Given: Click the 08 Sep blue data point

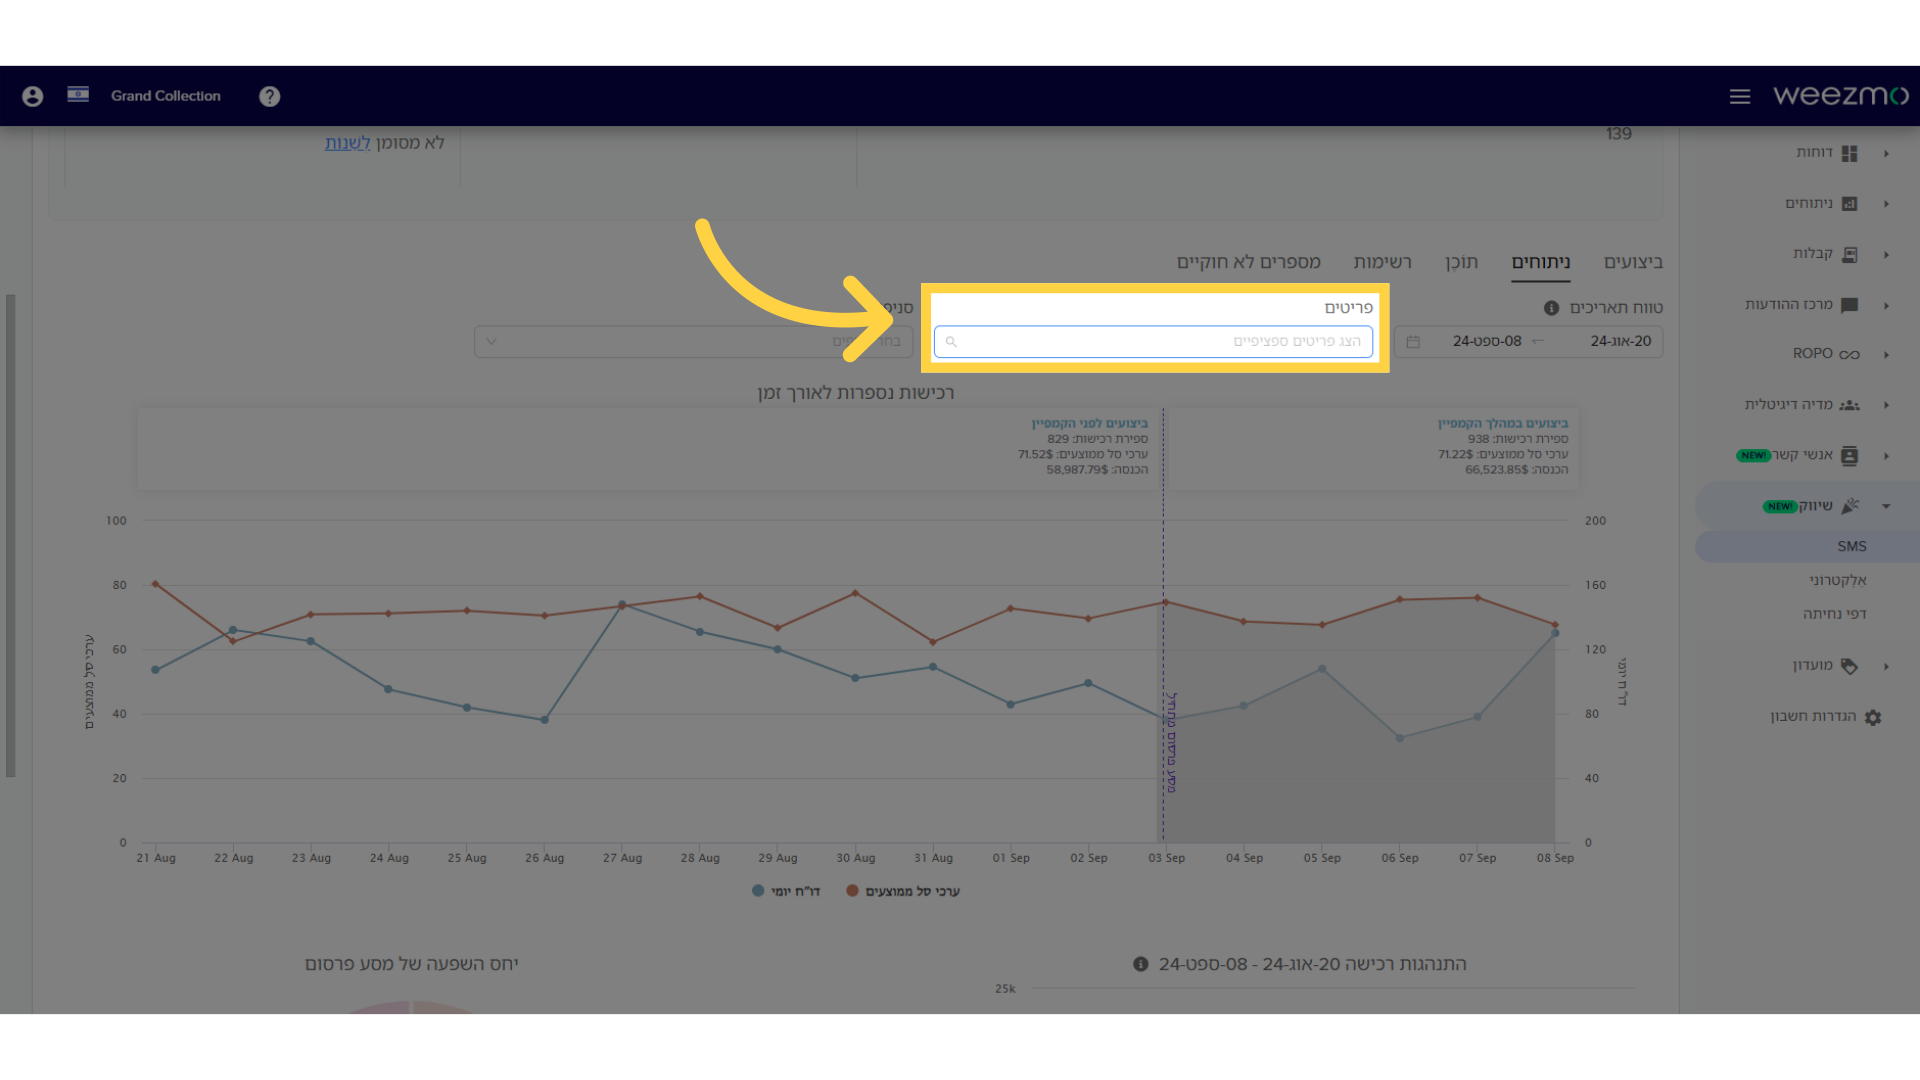Looking at the screenshot, I should coord(1555,633).
